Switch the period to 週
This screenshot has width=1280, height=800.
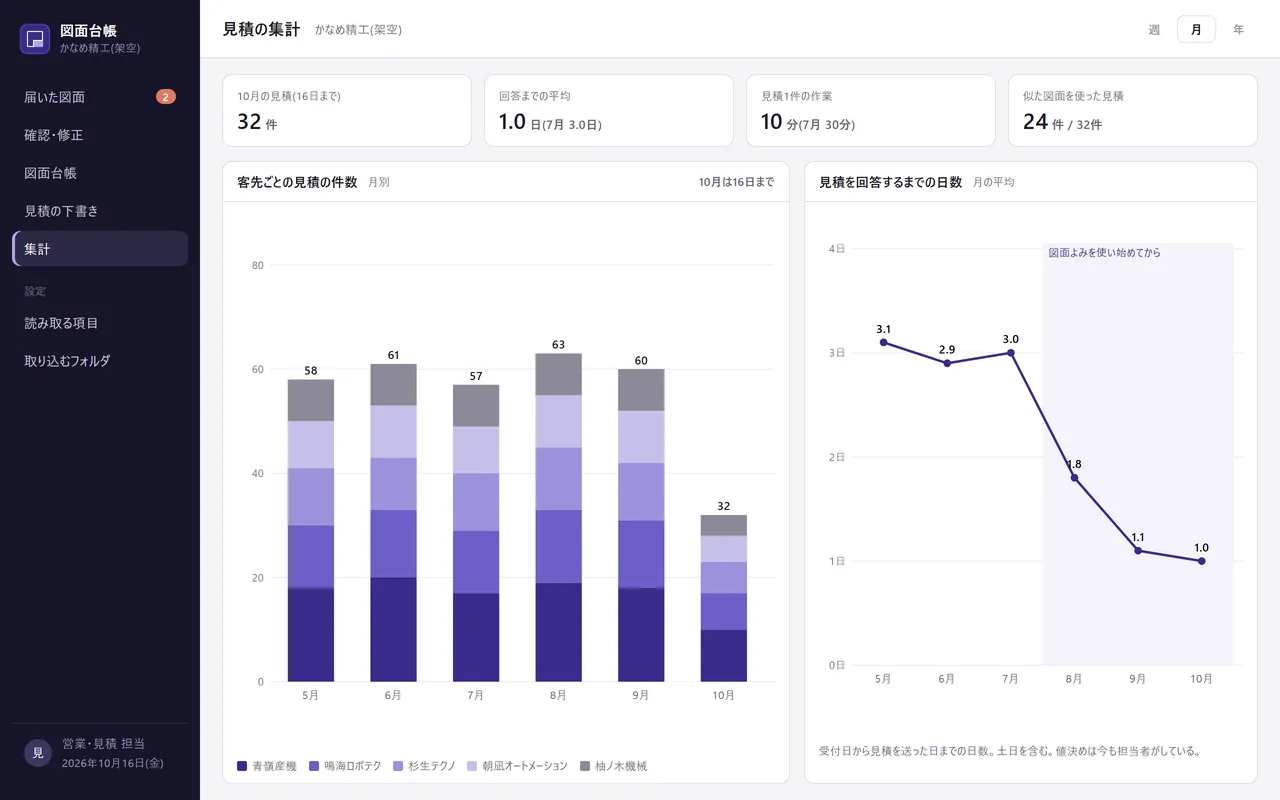pyautogui.click(x=1154, y=30)
